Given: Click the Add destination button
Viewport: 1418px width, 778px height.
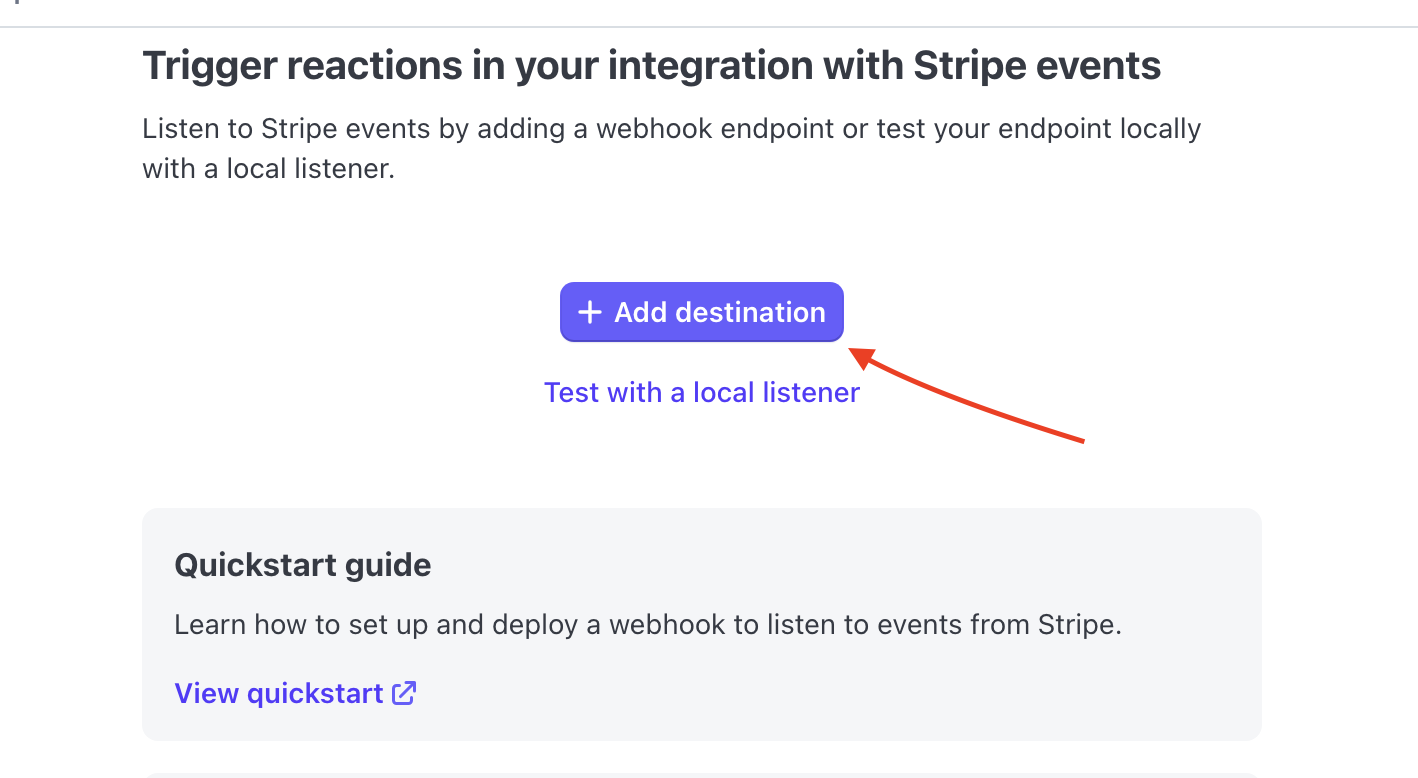Looking at the screenshot, I should click(x=702, y=312).
